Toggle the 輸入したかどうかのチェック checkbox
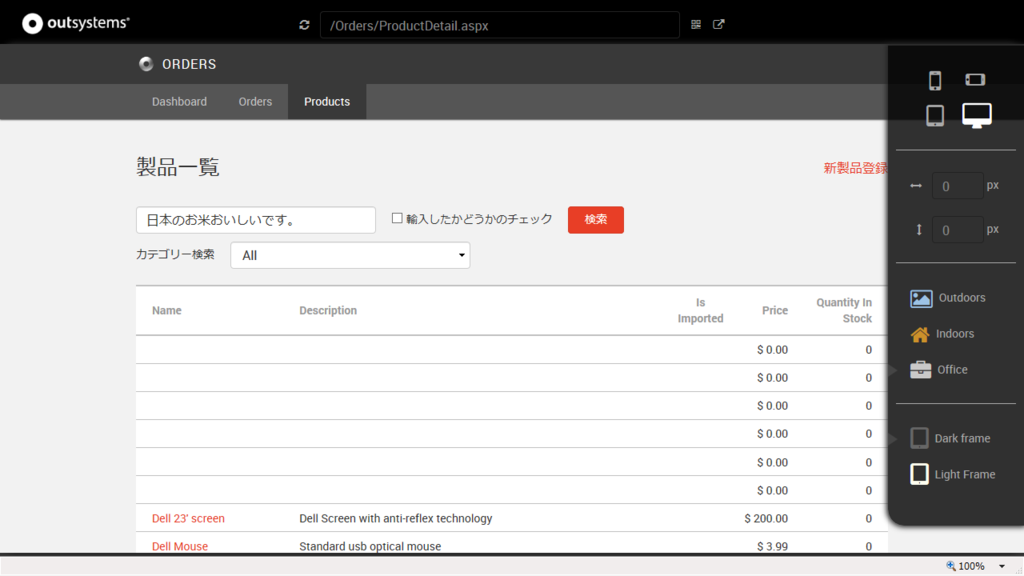The width and height of the screenshot is (1024, 576). pos(397,218)
